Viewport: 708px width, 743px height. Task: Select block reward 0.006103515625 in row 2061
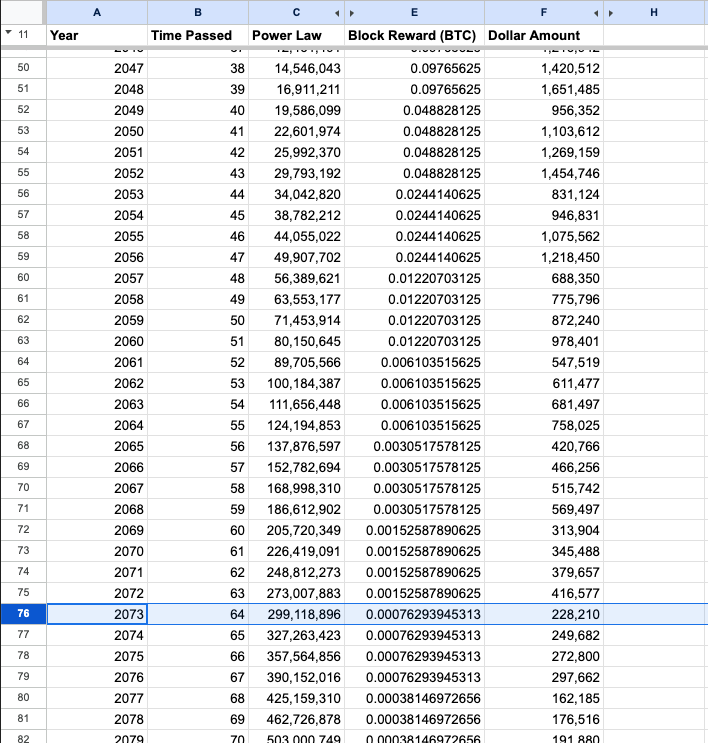point(414,362)
